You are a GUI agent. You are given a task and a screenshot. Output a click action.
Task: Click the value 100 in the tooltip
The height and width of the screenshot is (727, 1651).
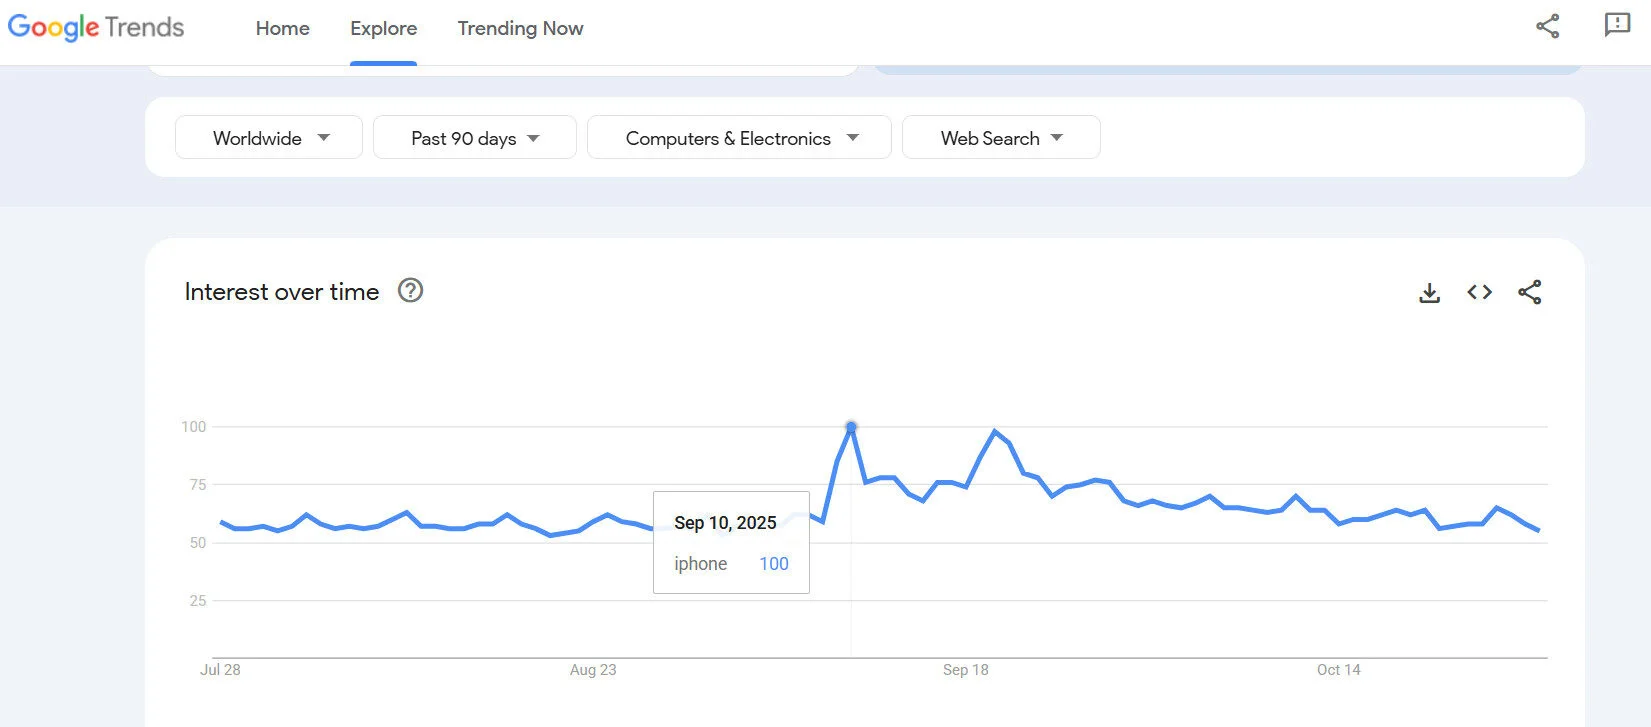pyautogui.click(x=774, y=564)
